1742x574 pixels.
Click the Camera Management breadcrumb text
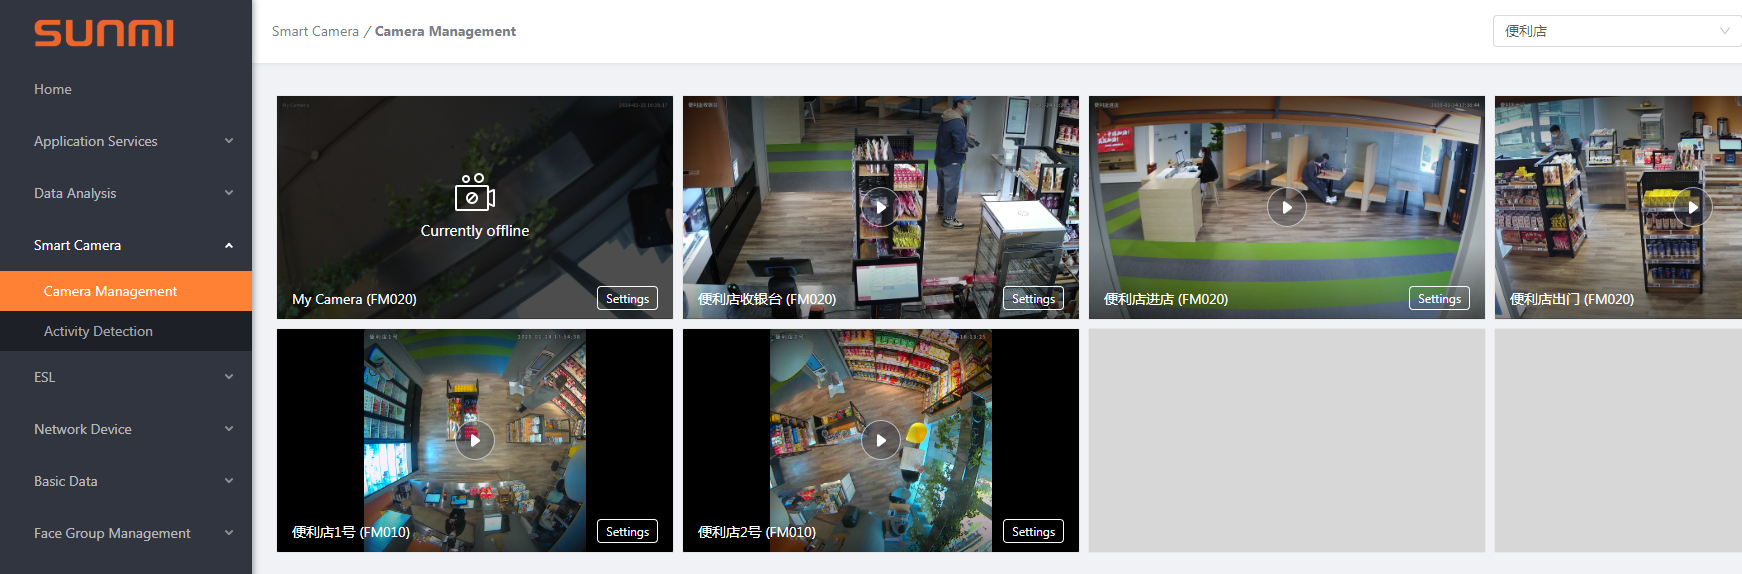[445, 31]
